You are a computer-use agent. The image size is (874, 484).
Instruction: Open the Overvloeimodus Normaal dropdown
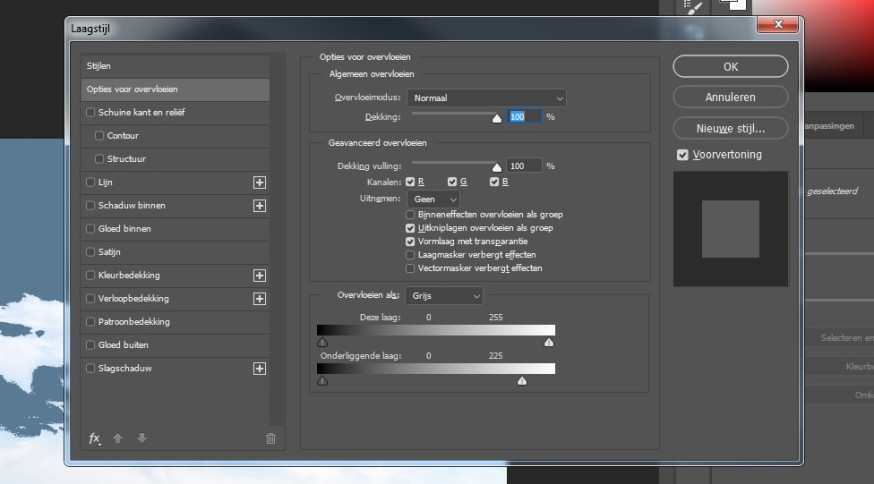tap(487, 98)
